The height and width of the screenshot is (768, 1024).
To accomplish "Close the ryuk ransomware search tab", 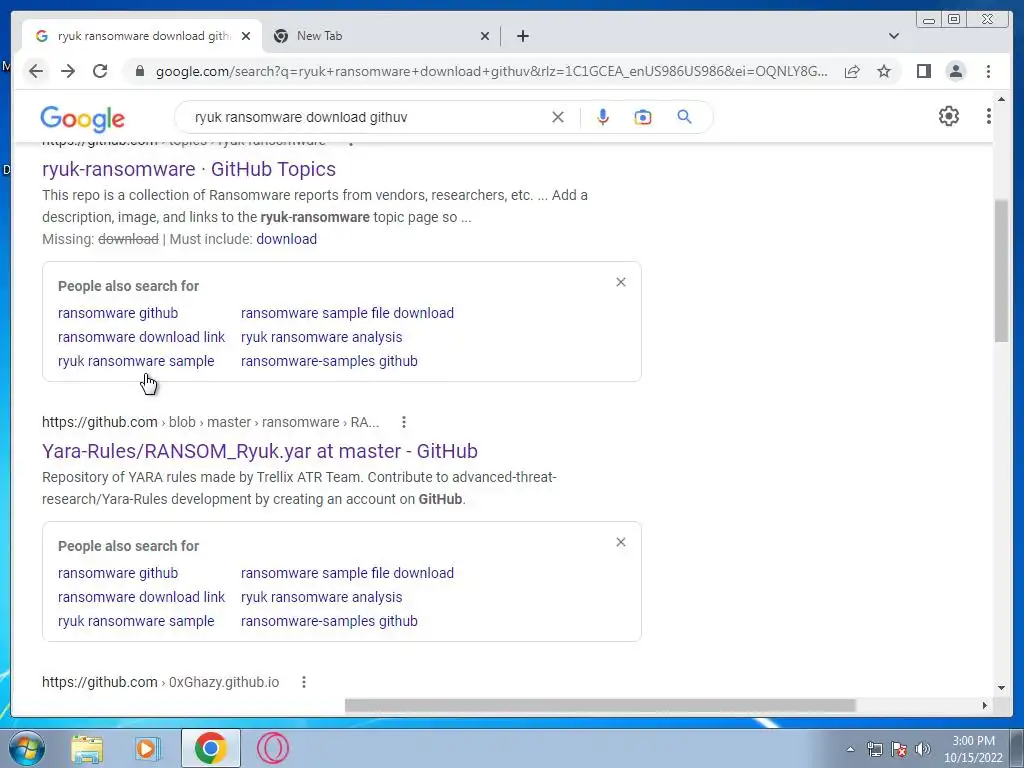I will click(246, 36).
